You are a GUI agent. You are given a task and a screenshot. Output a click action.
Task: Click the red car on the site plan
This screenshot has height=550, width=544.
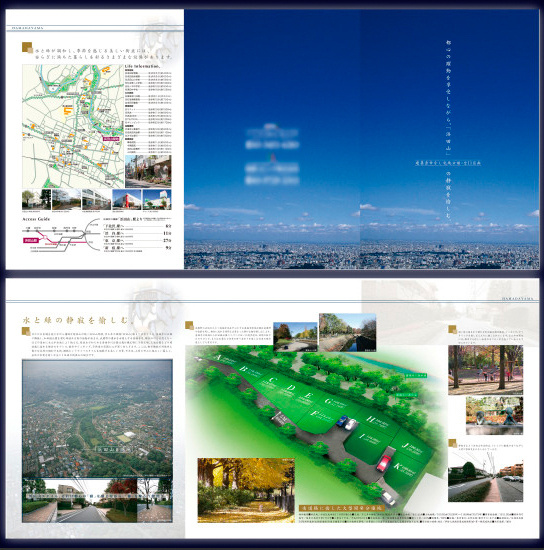[x=384, y=463]
